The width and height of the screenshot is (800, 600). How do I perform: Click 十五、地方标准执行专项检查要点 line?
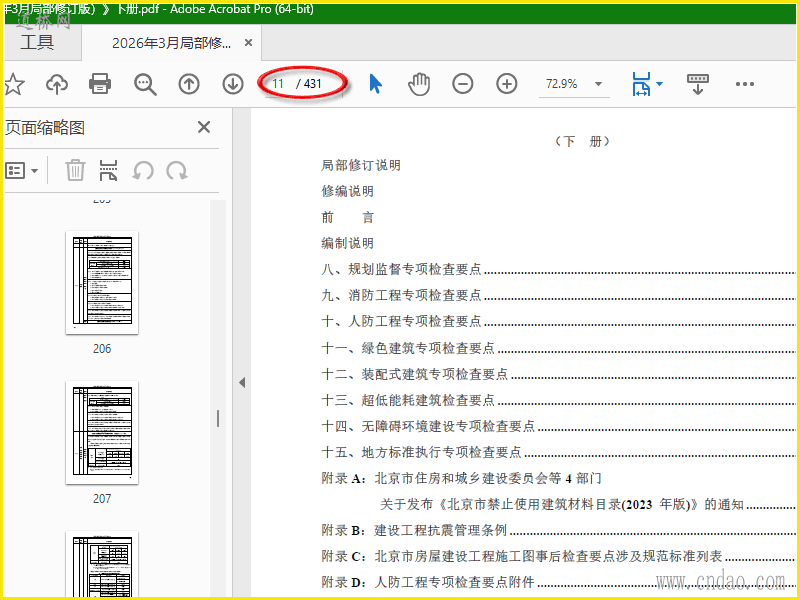pos(558,452)
